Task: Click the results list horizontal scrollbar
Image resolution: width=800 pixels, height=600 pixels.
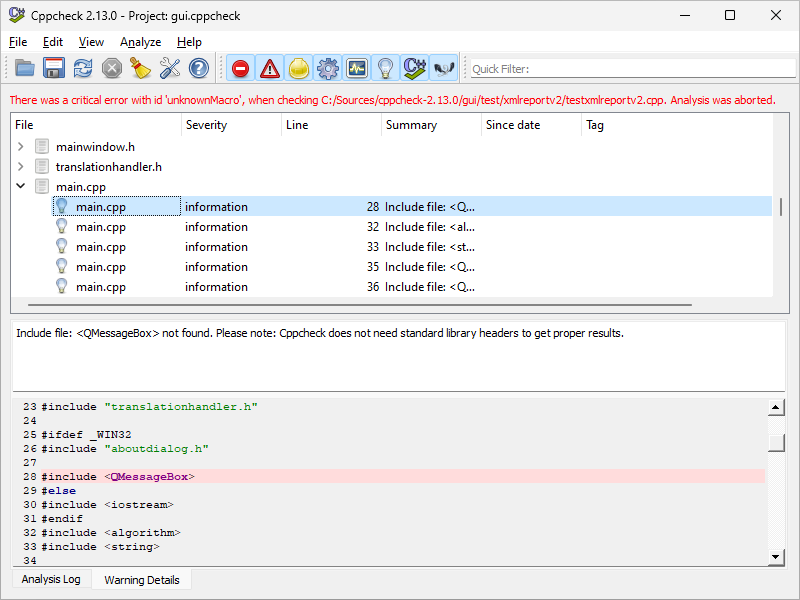Action: [360, 303]
